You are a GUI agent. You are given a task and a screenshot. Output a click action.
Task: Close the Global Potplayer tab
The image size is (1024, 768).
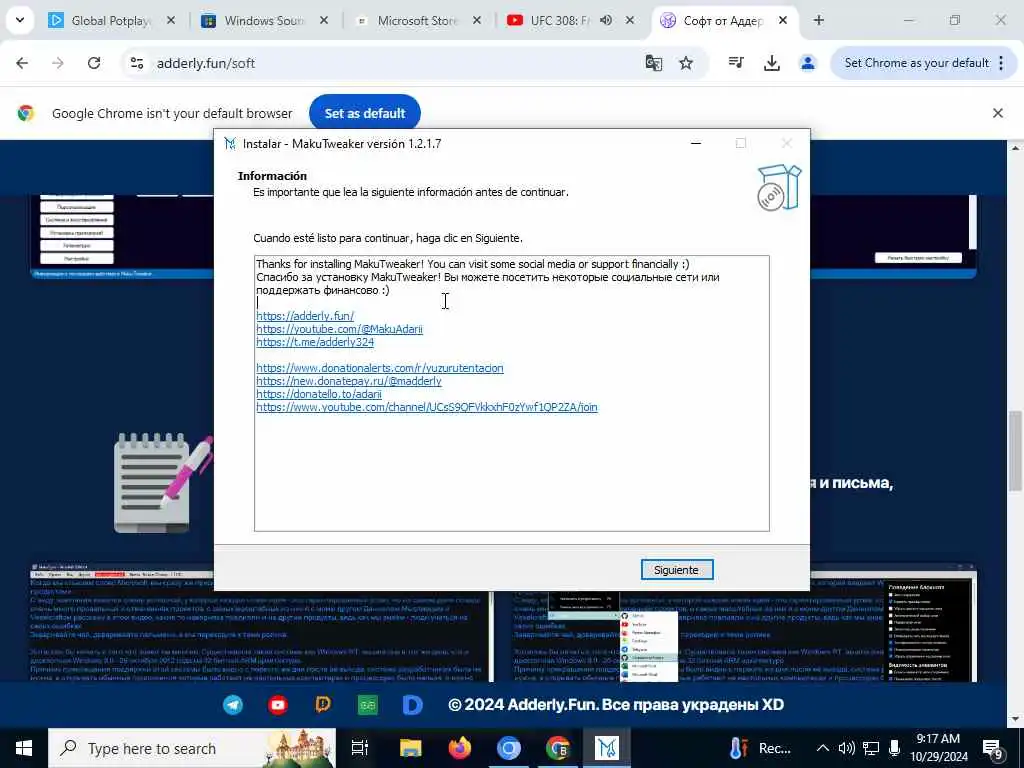click(171, 20)
